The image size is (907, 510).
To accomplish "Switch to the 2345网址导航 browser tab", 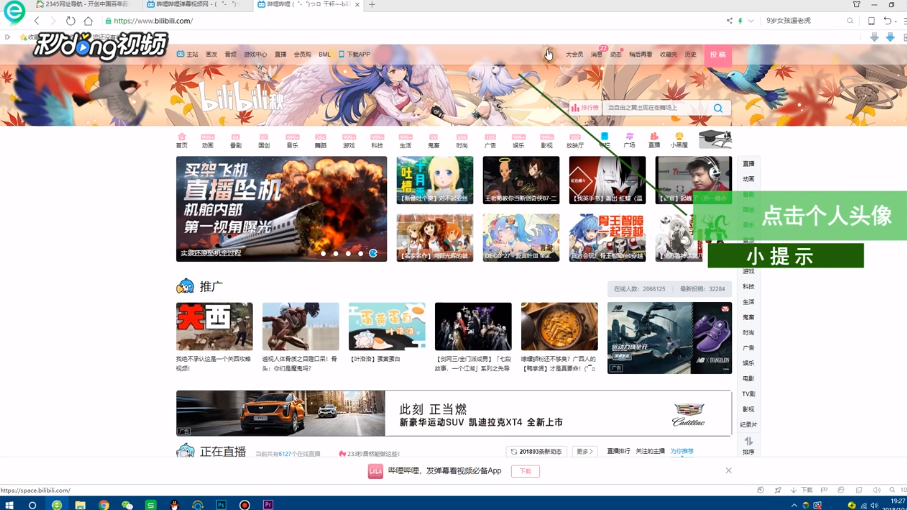I will (x=82, y=5).
